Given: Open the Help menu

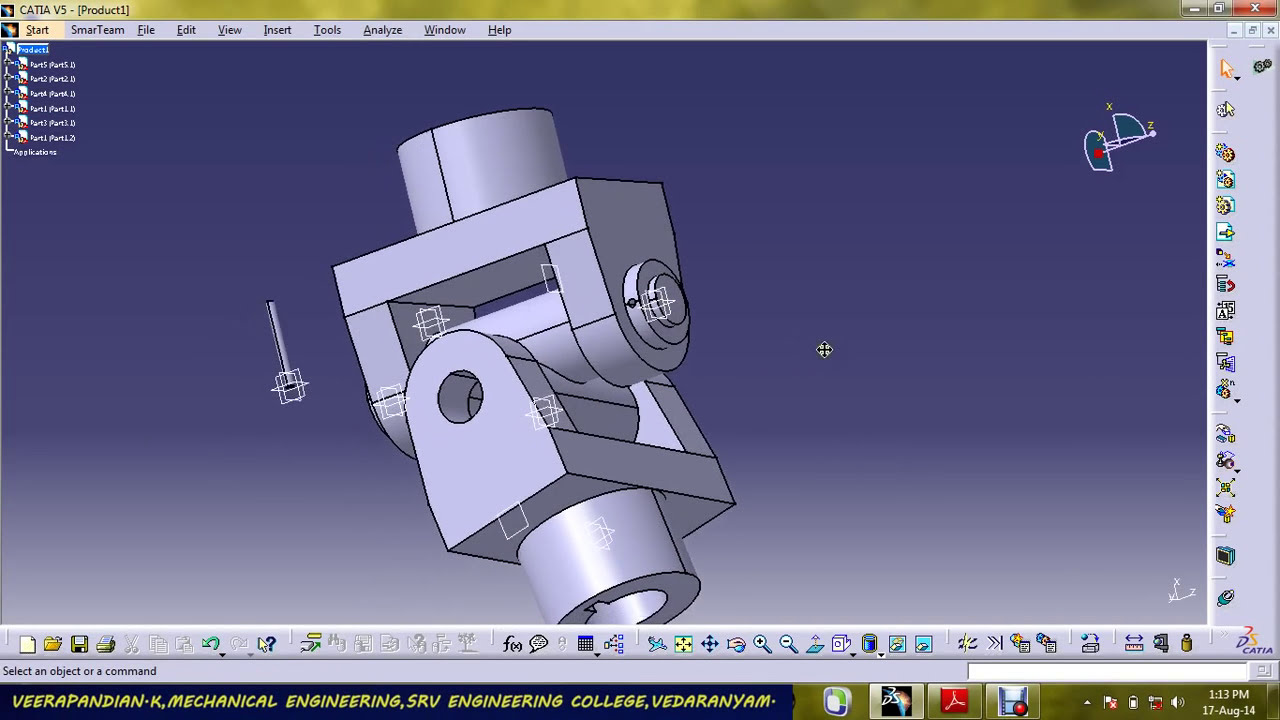Looking at the screenshot, I should coord(499,30).
